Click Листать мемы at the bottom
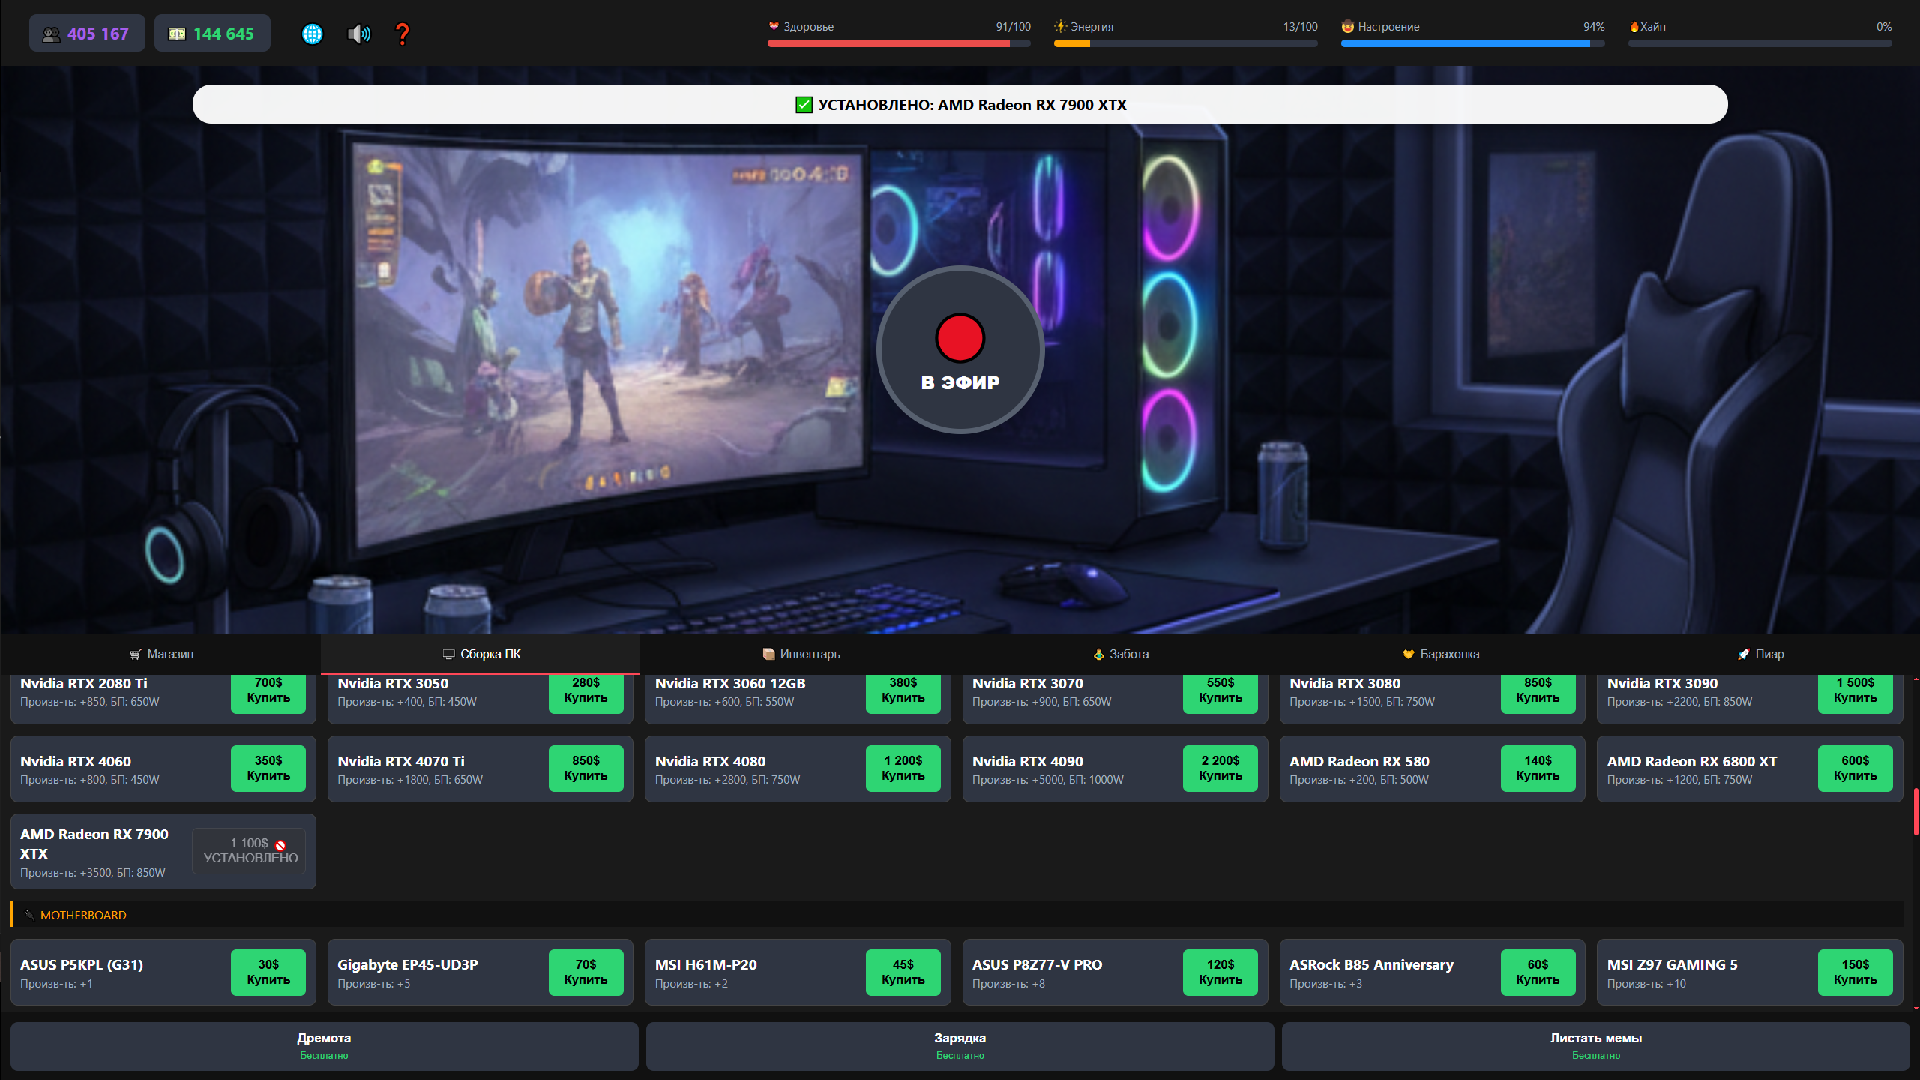 coord(1598,1046)
